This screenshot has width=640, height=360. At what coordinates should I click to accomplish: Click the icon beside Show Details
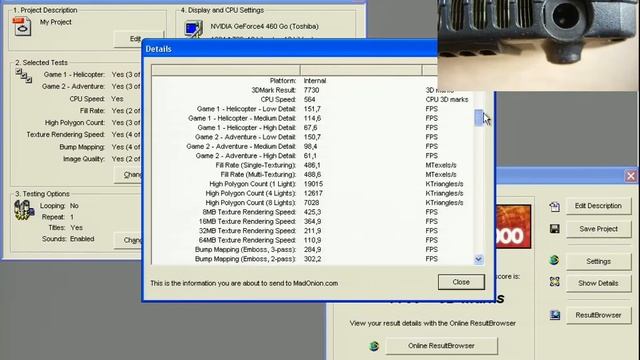pyautogui.click(x=554, y=282)
